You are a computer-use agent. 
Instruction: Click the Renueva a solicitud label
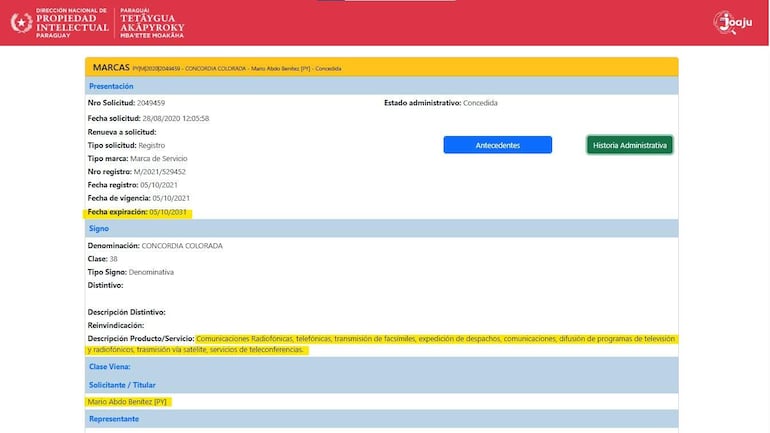pos(122,132)
